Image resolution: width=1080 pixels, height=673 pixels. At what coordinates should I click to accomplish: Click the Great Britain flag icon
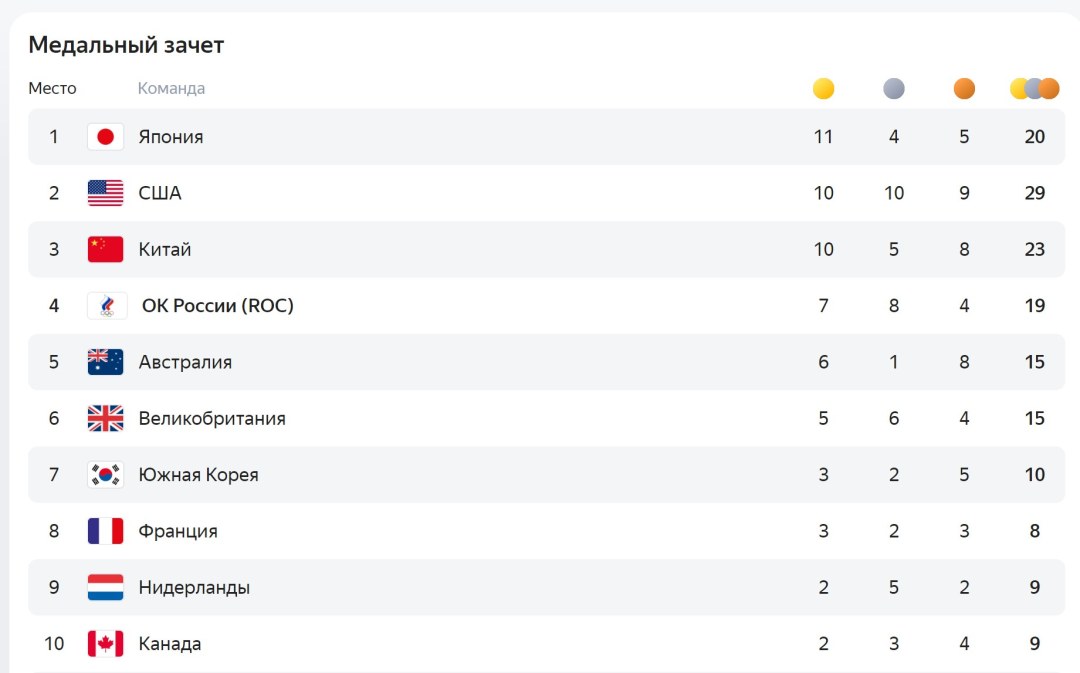(x=105, y=418)
